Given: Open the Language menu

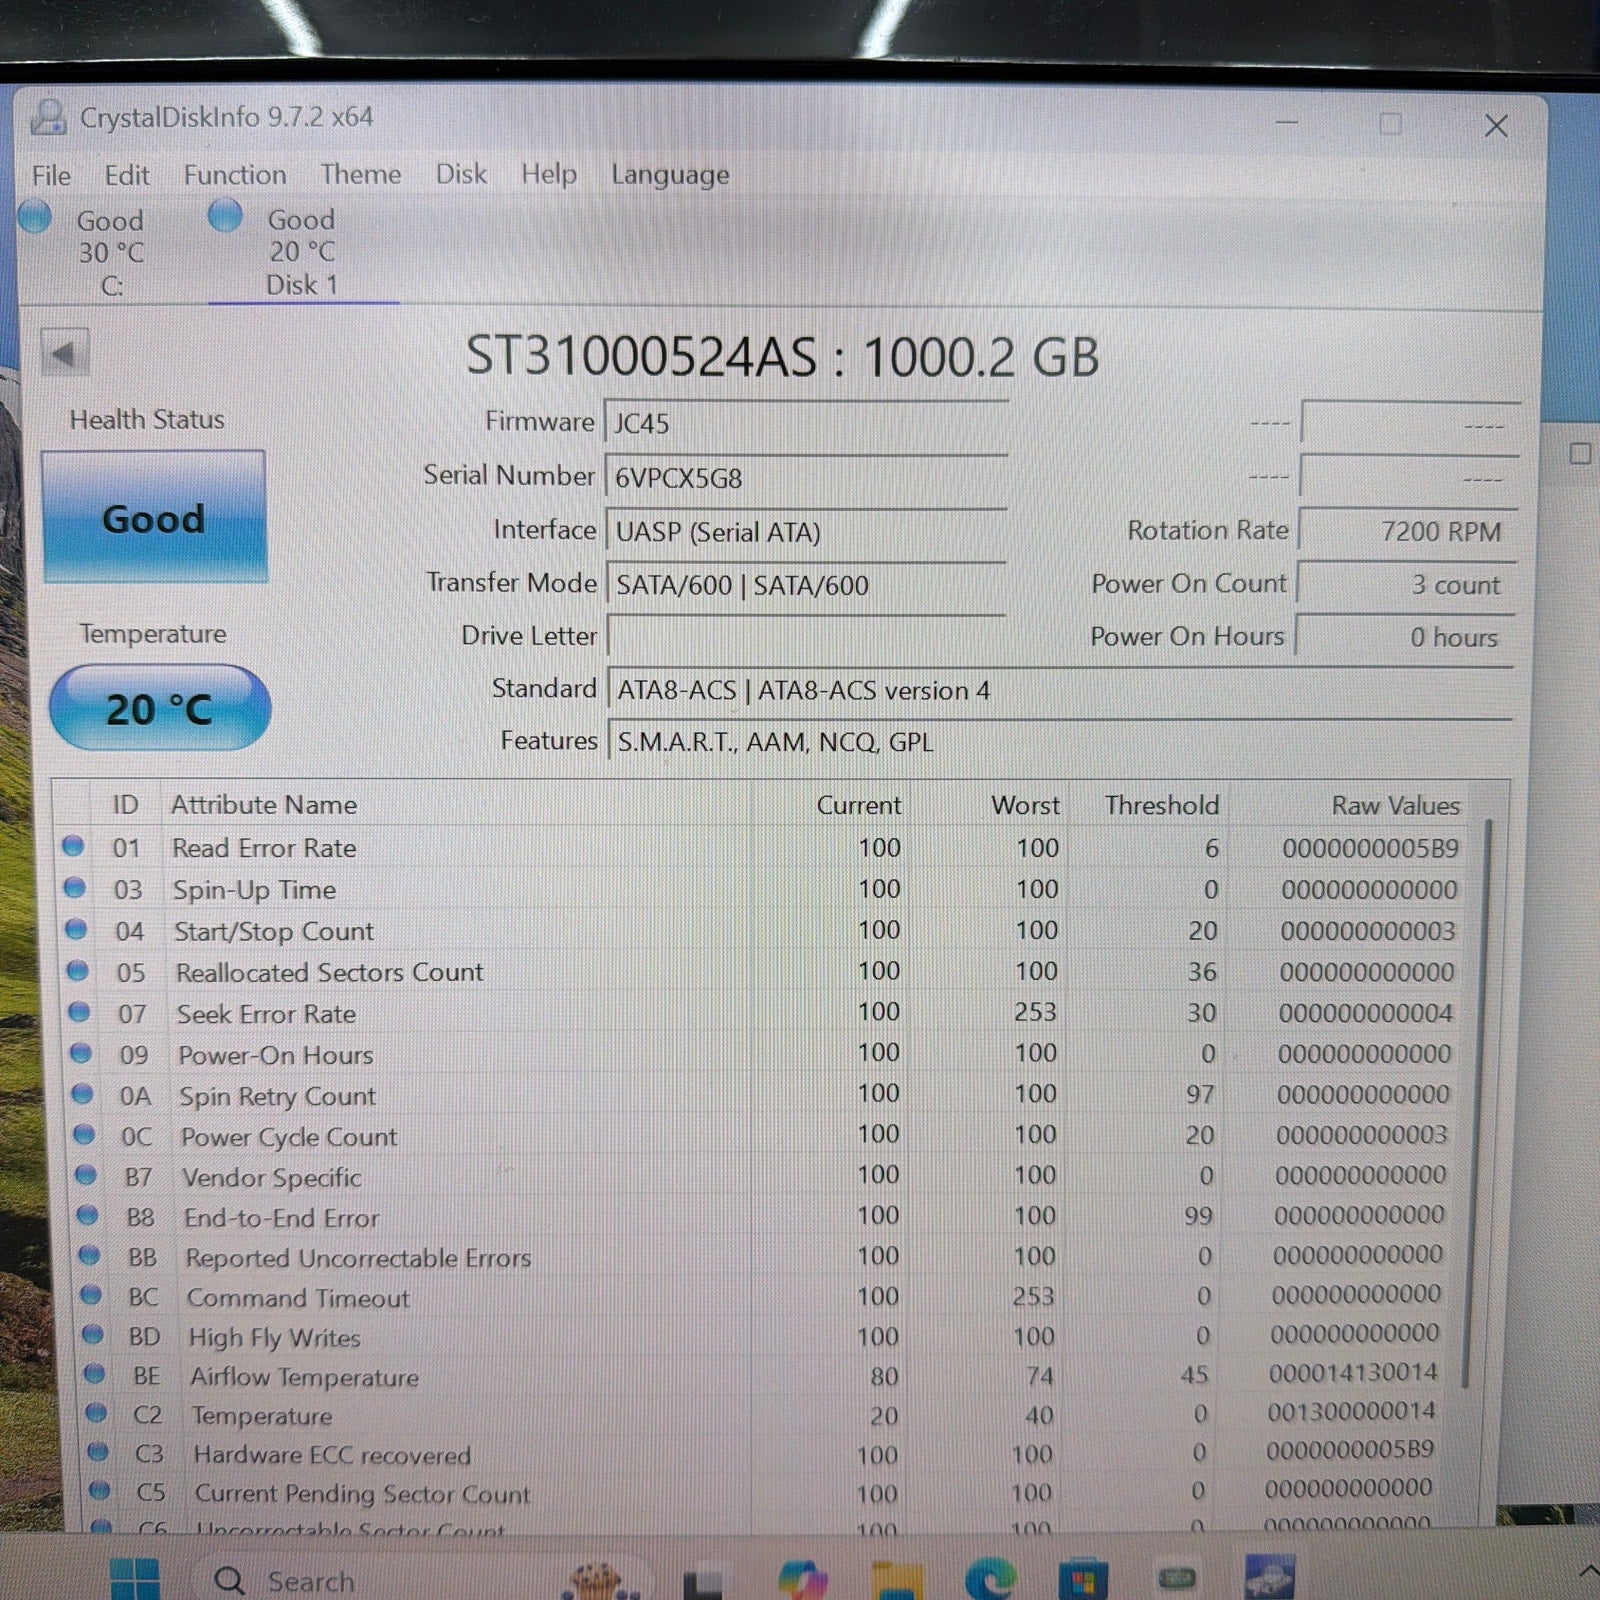Looking at the screenshot, I should pos(669,175).
